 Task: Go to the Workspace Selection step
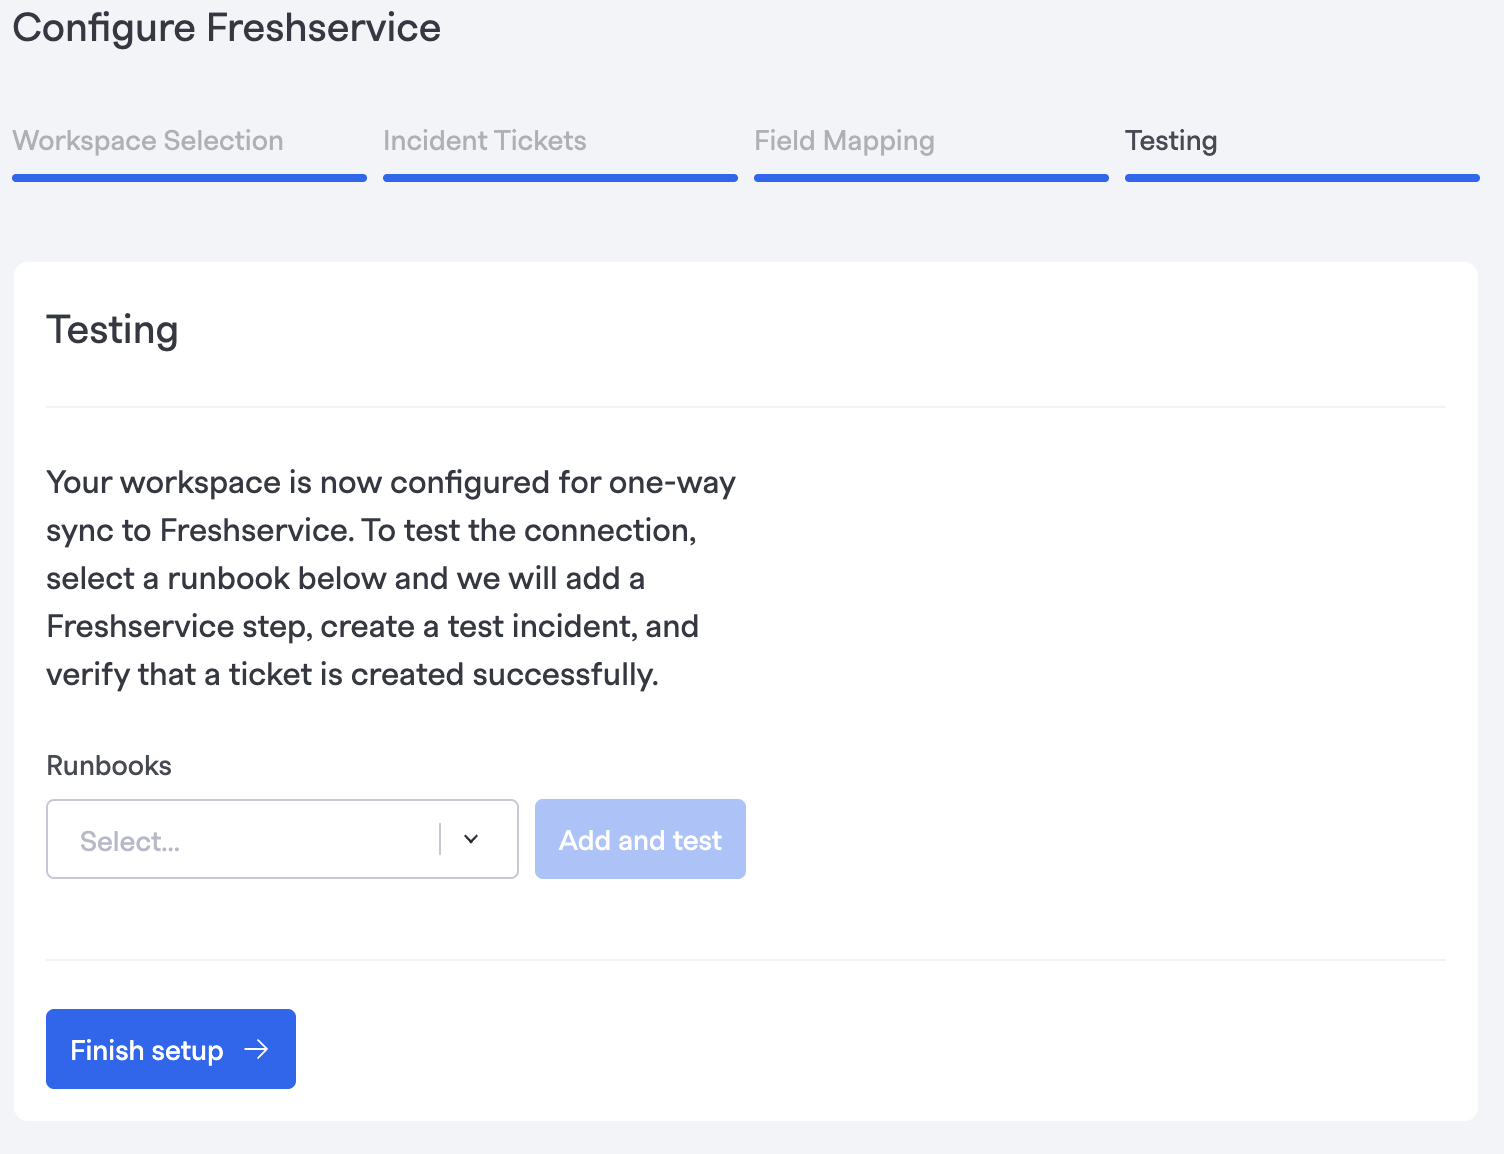point(148,141)
